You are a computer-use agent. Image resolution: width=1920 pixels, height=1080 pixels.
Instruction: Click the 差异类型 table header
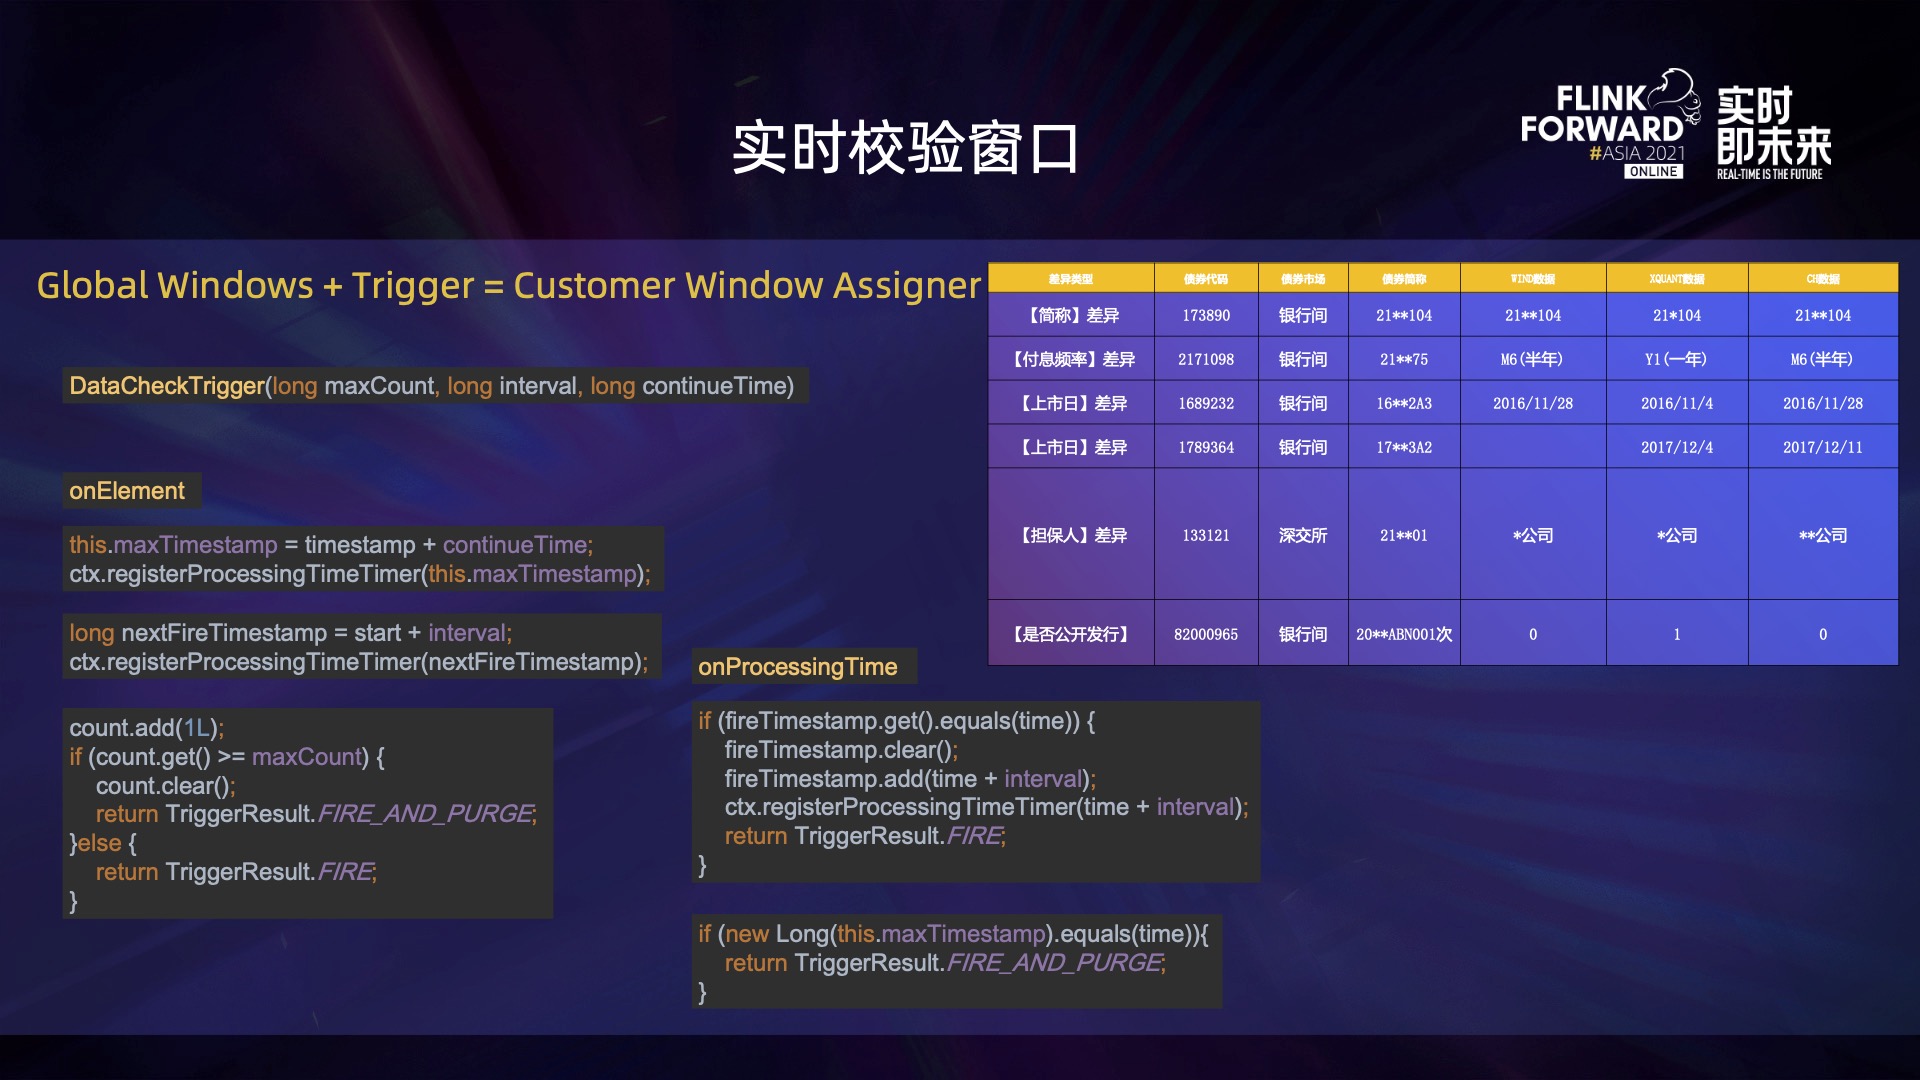(1070, 279)
